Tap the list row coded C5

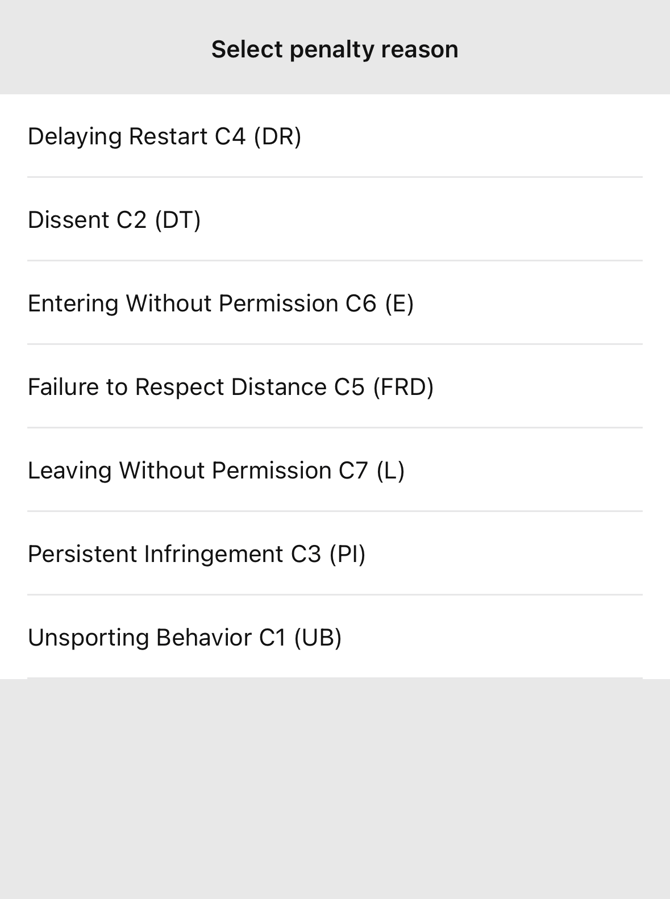(x=335, y=386)
